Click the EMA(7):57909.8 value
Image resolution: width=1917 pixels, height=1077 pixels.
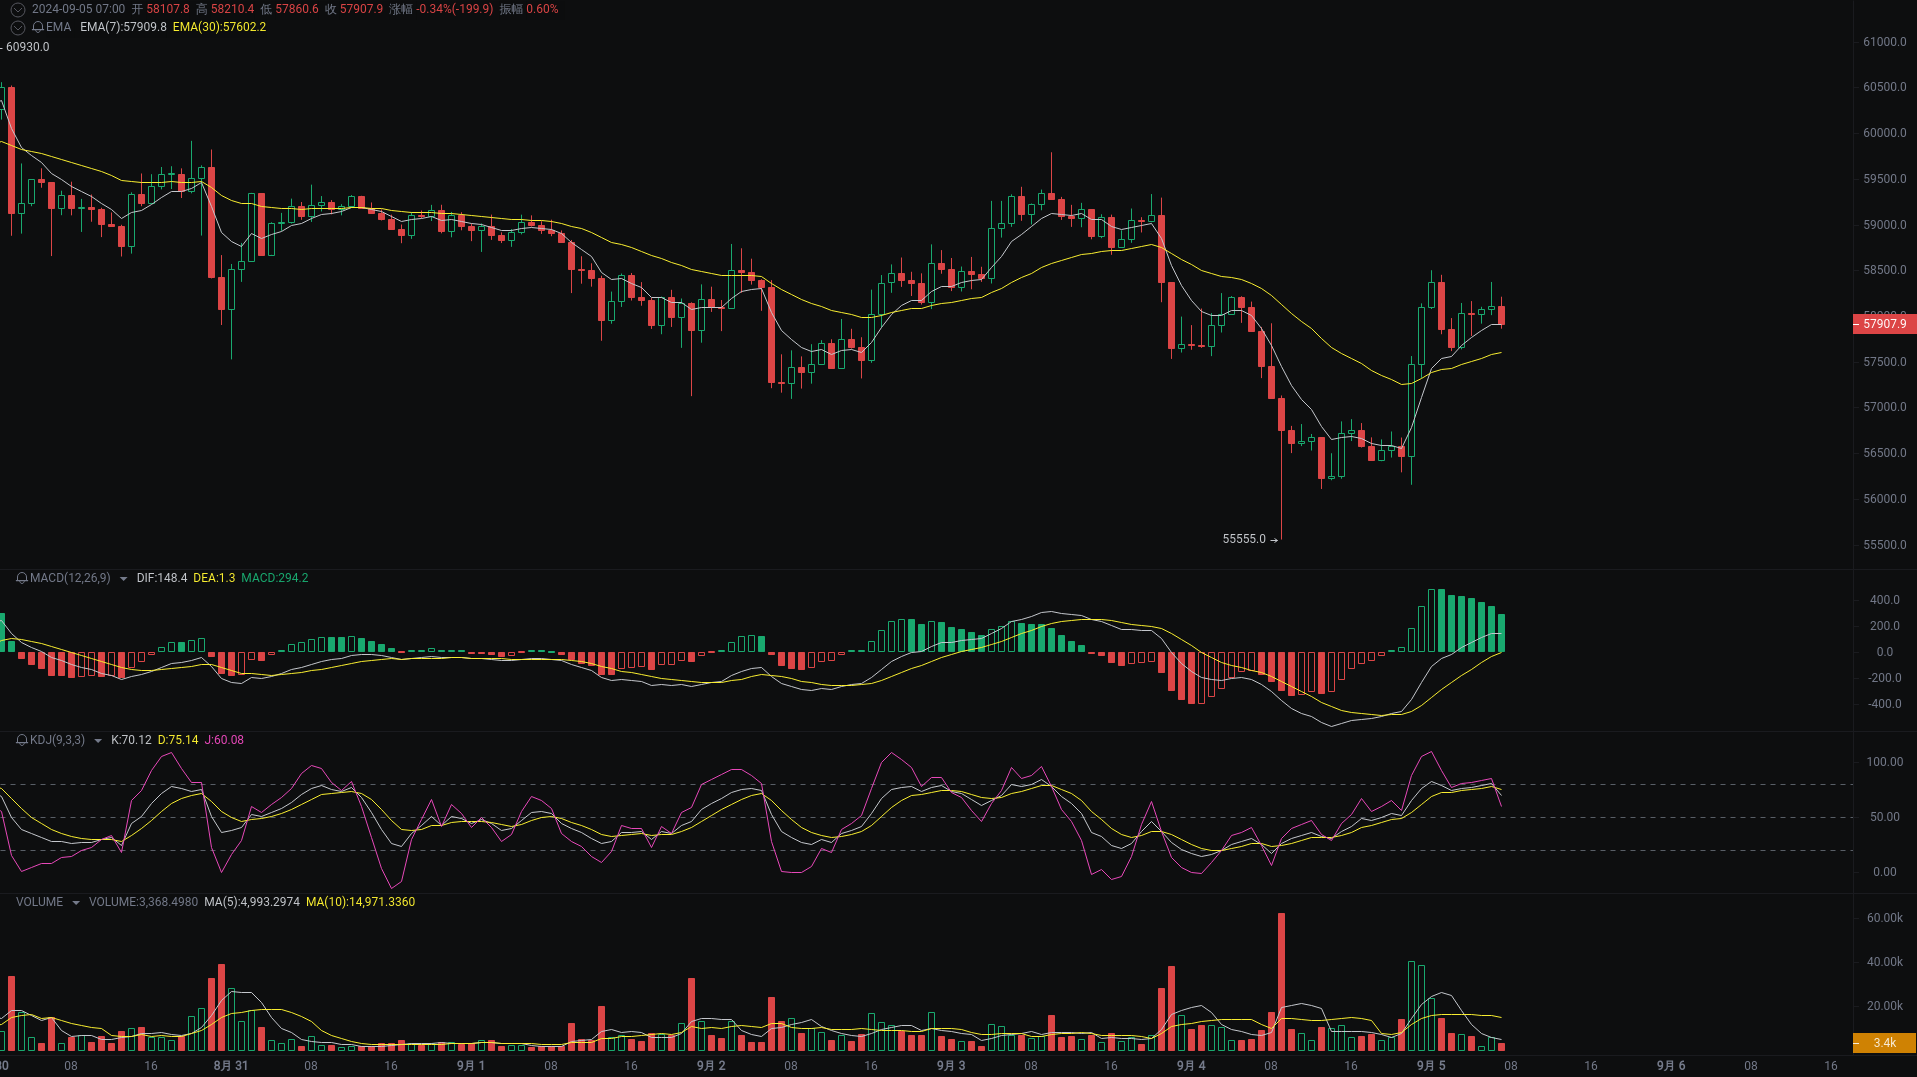tap(123, 27)
